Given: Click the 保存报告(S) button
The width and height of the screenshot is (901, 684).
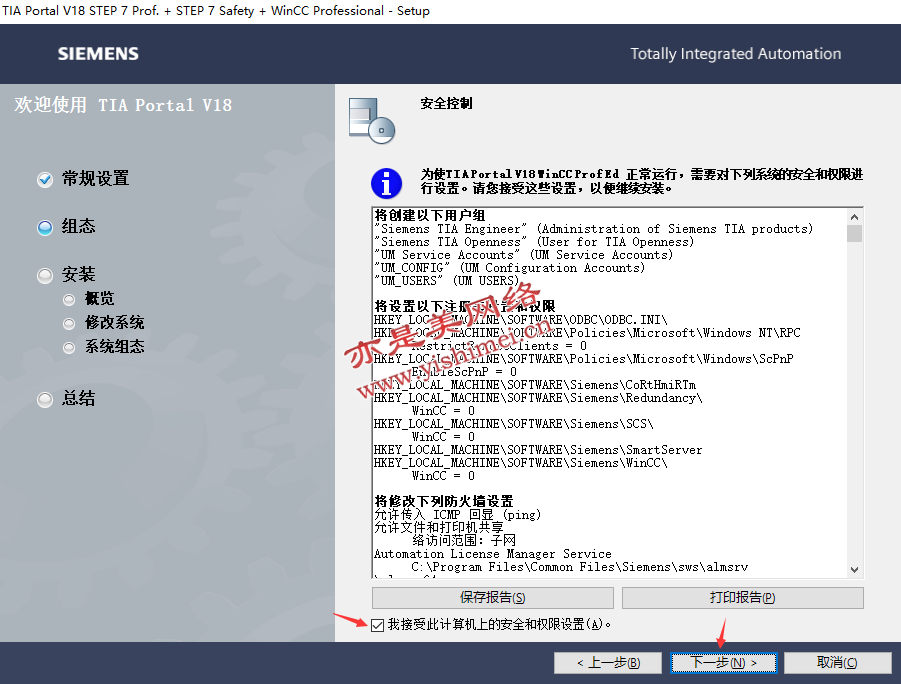Looking at the screenshot, I should click(x=492, y=598).
